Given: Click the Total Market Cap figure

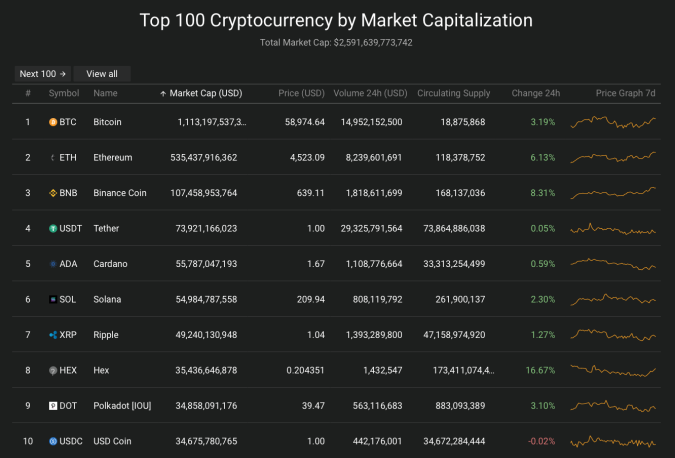Looking at the screenshot, I should [x=373, y=43].
